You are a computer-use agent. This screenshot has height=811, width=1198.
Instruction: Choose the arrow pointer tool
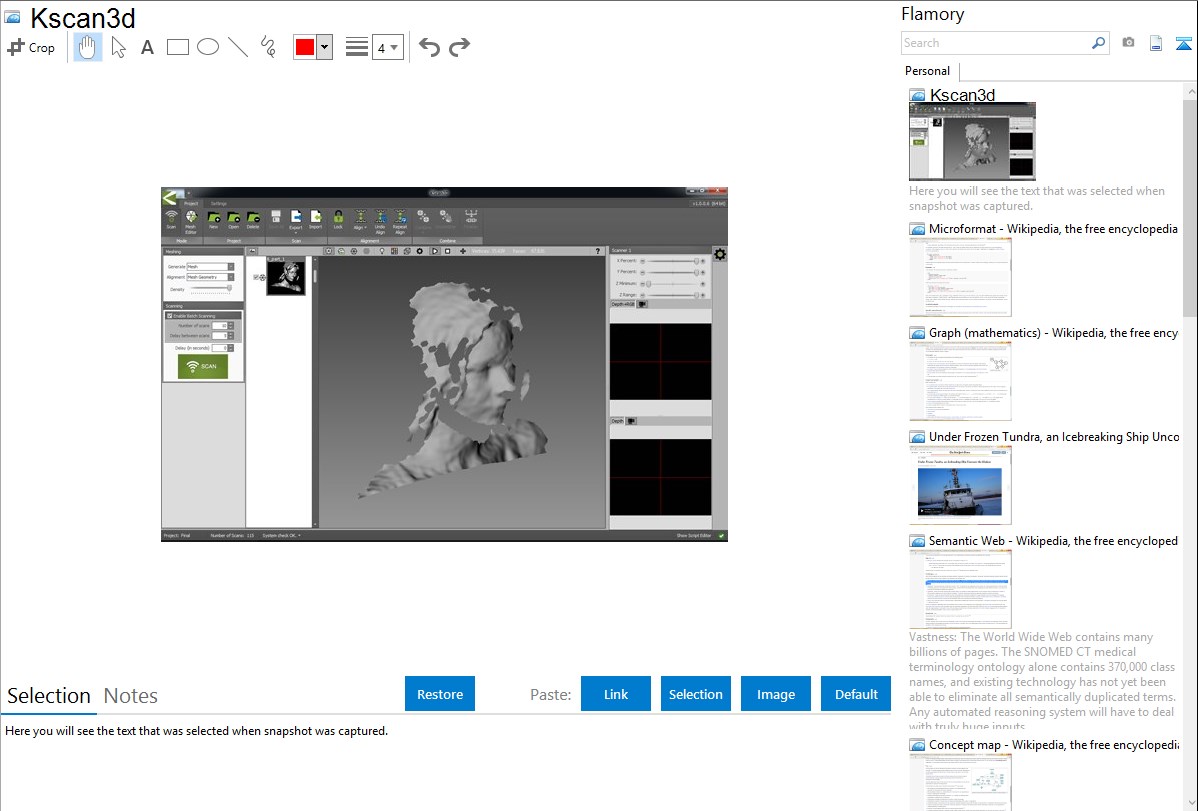coord(118,47)
